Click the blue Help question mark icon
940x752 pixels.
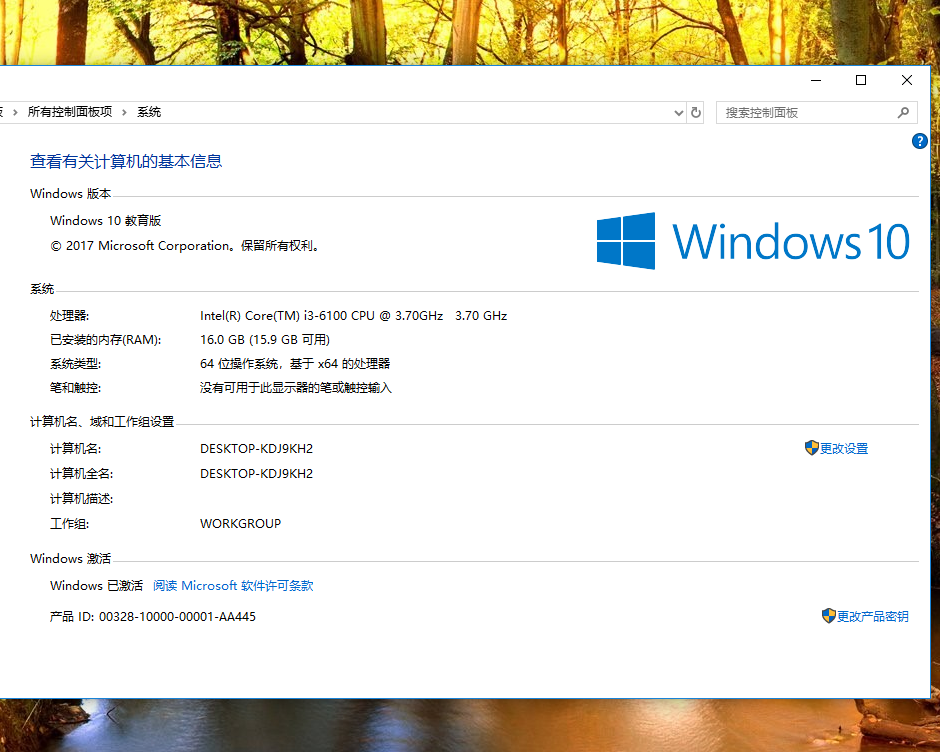920,141
